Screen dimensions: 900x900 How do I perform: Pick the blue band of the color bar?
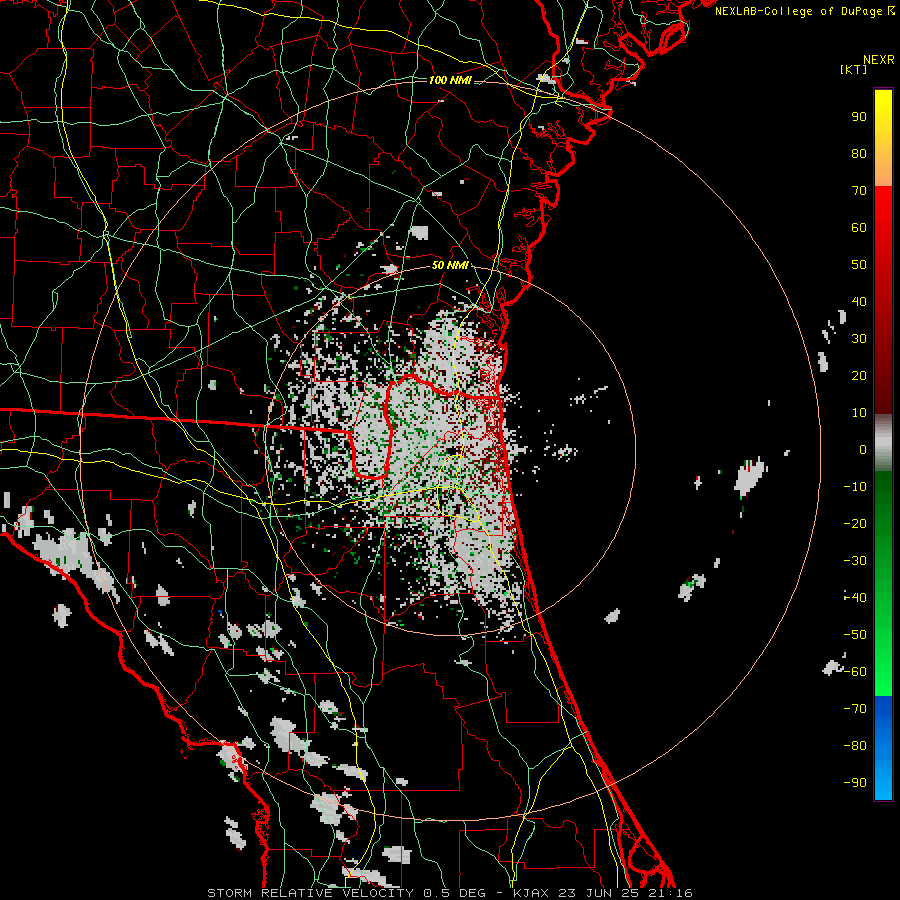(x=883, y=748)
